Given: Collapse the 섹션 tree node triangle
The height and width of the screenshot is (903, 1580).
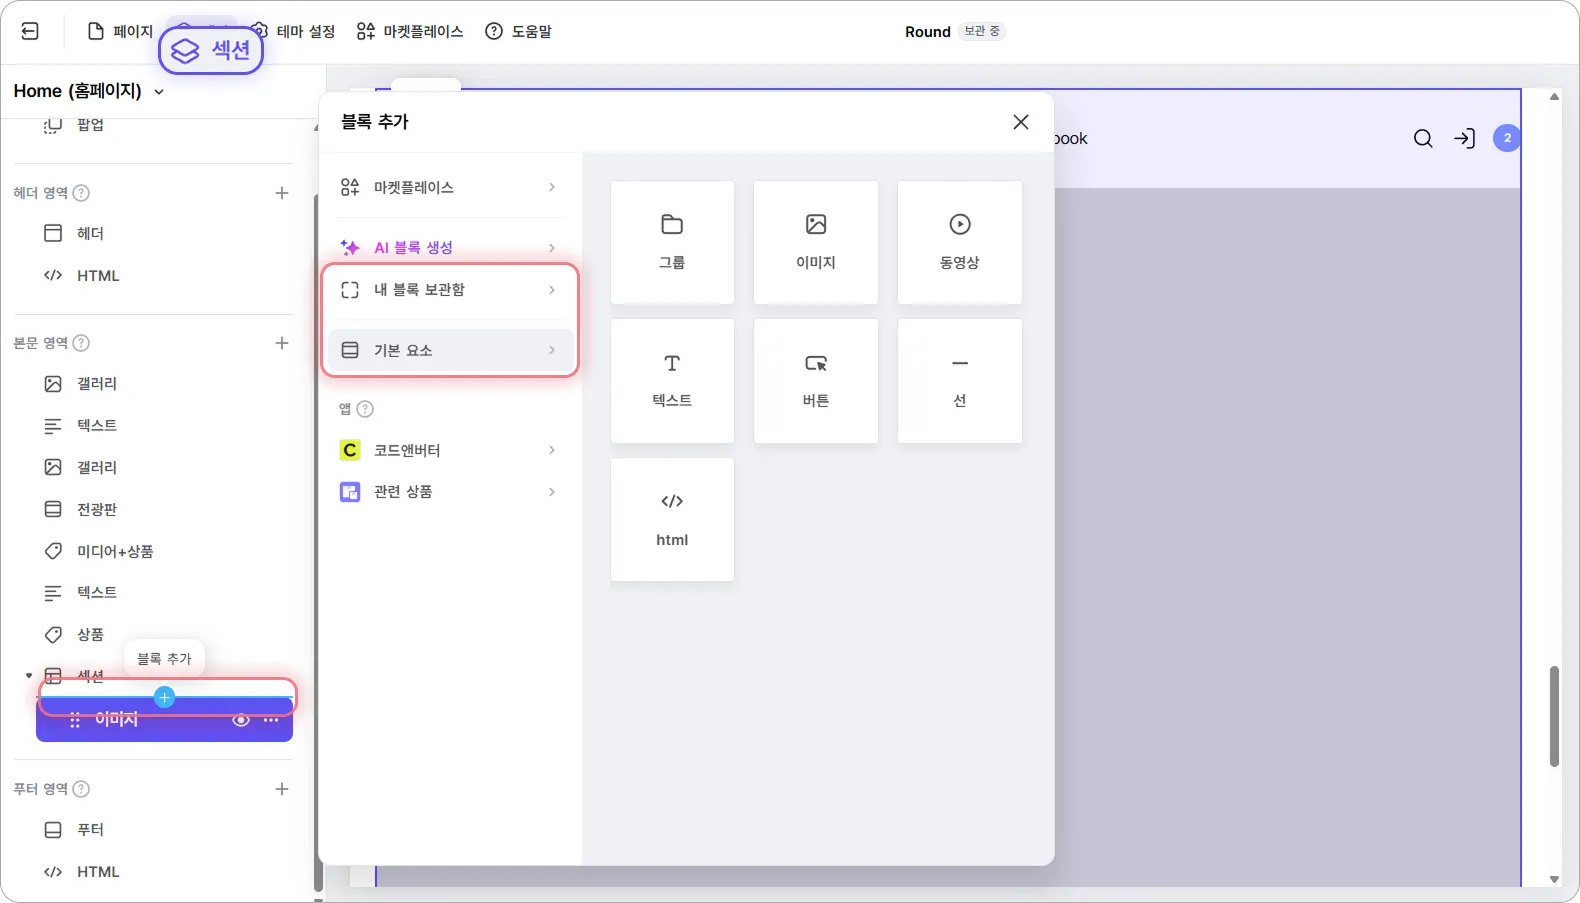Looking at the screenshot, I should [29, 676].
